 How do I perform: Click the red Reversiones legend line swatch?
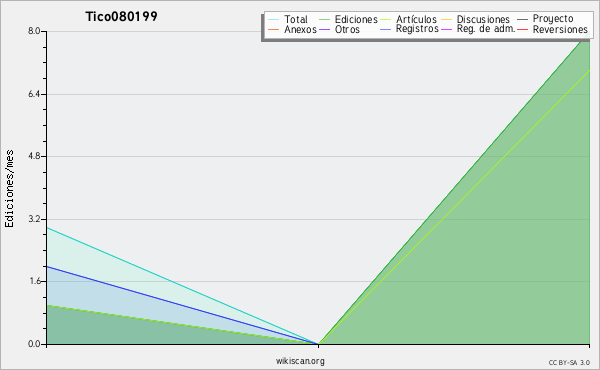click(x=523, y=29)
